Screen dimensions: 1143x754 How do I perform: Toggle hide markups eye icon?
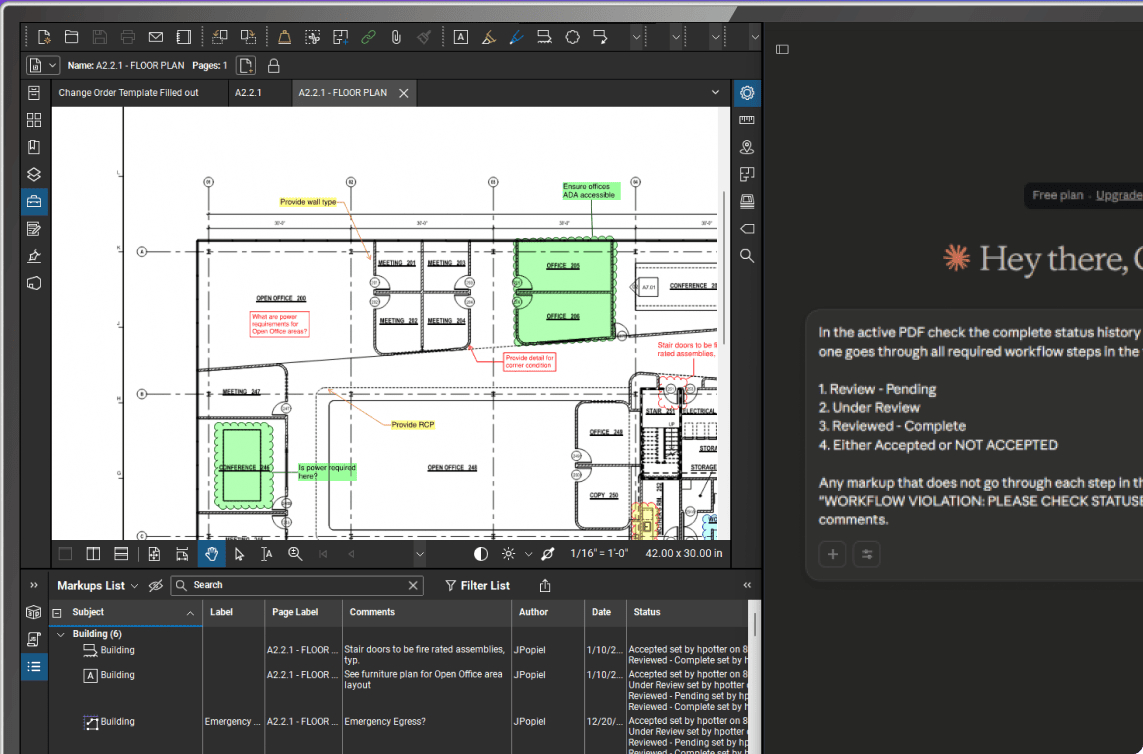155,586
